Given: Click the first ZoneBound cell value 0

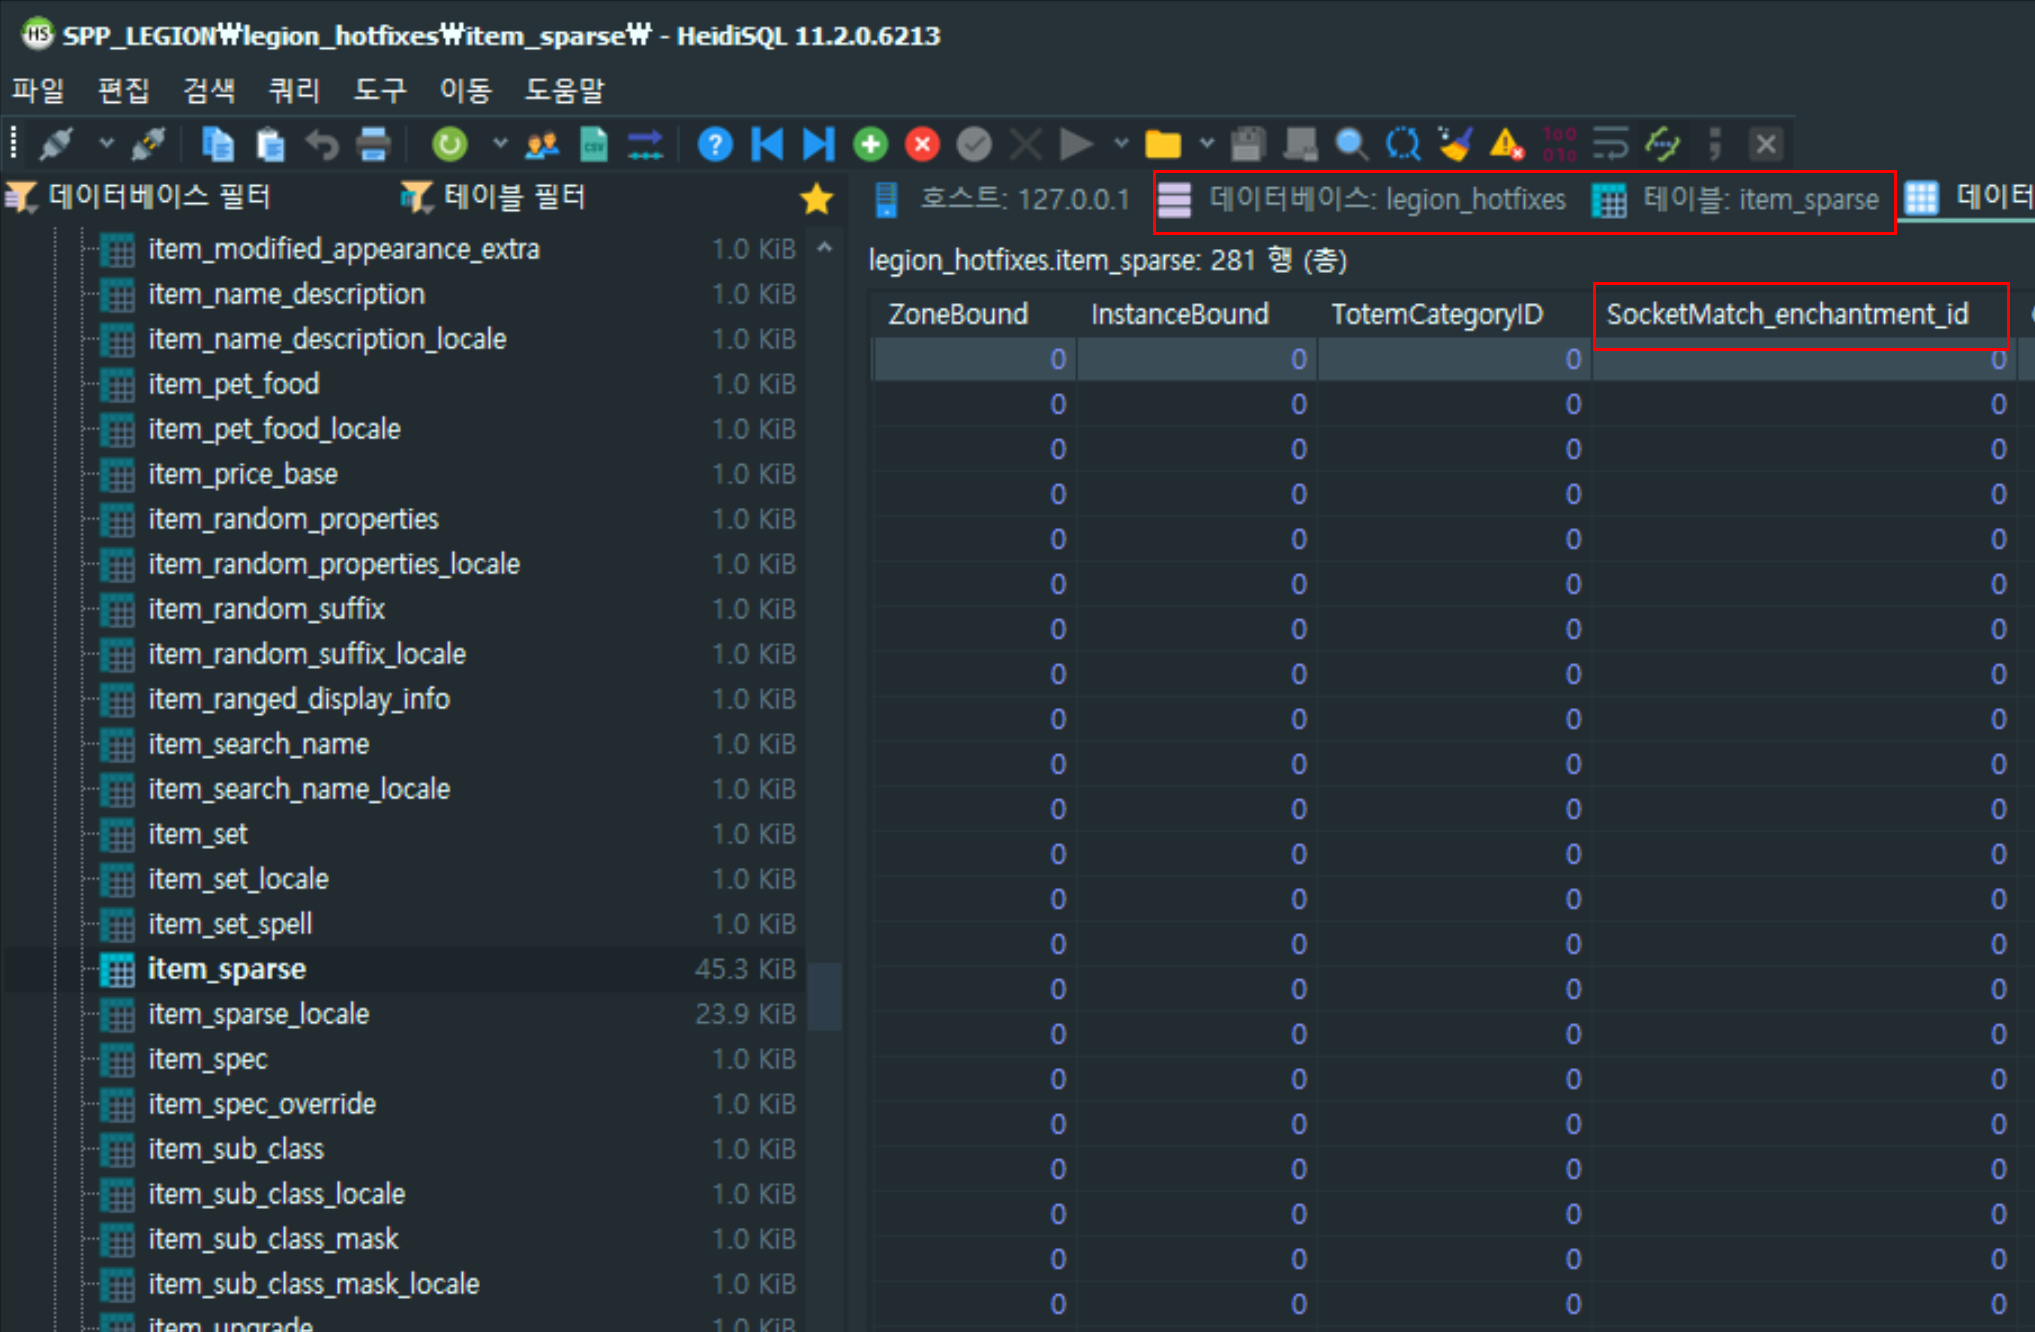Looking at the screenshot, I should pos(974,359).
